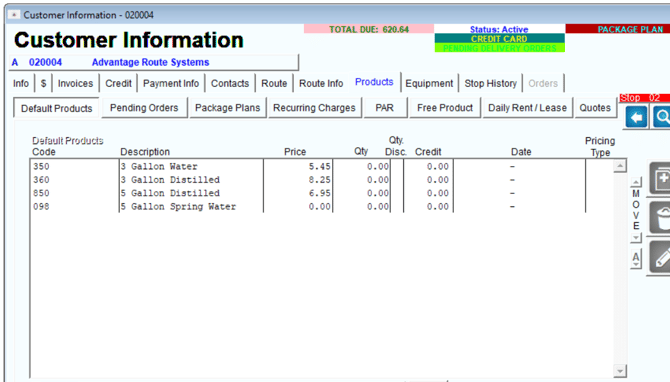This screenshot has width=670, height=382.
Task: Select the 5 Gallon Spring Water row
Action: (322, 206)
